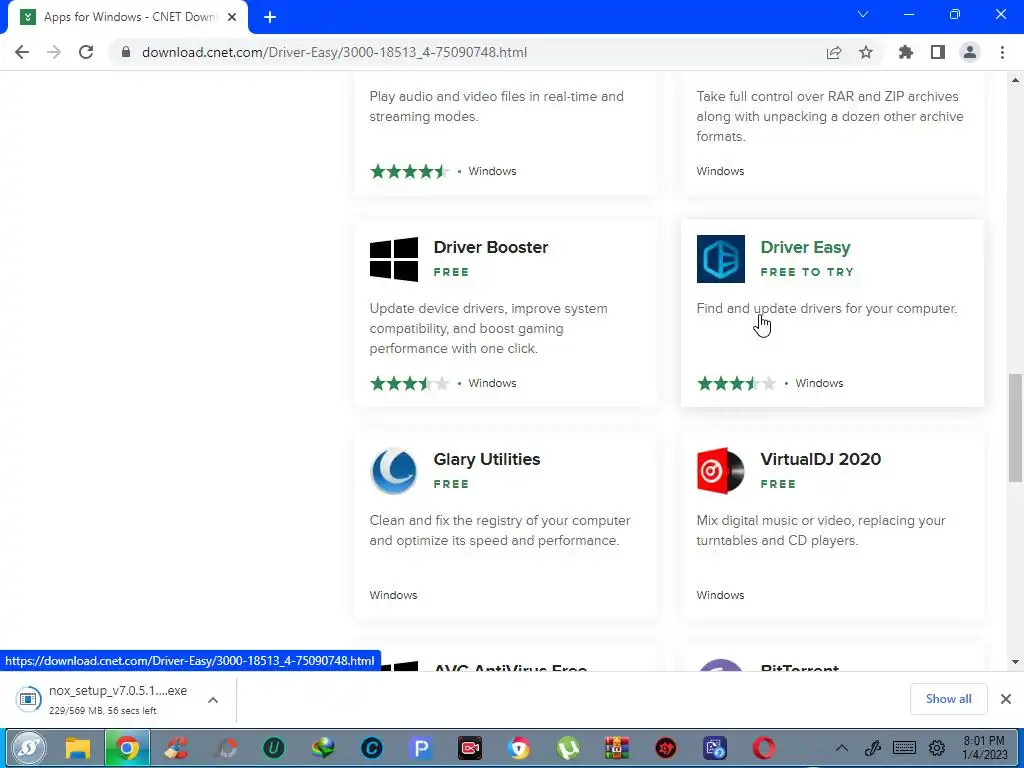Viewport: 1024px width, 768px height.
Task: Open the purple P app taskbar icon
Action: pos(421,748)
